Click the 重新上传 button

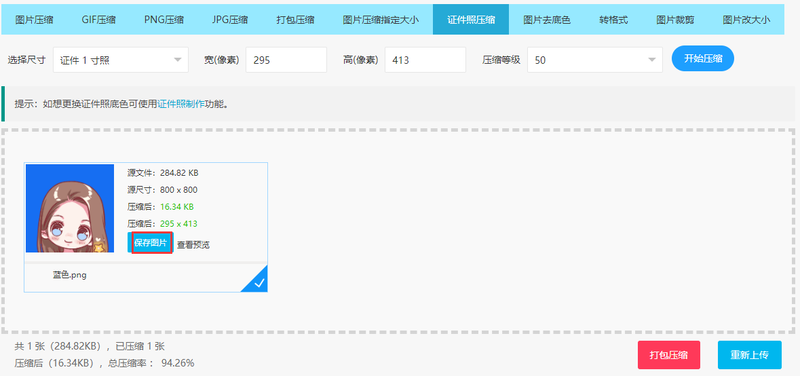tap(749, 355)
